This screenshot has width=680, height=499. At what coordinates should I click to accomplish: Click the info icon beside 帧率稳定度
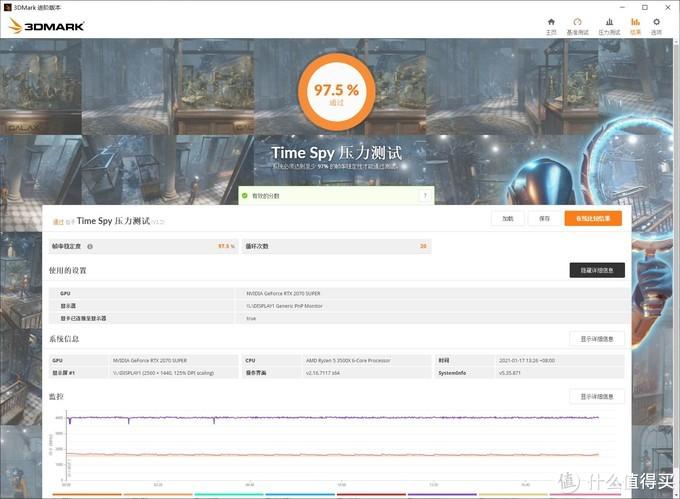(90, 246)
